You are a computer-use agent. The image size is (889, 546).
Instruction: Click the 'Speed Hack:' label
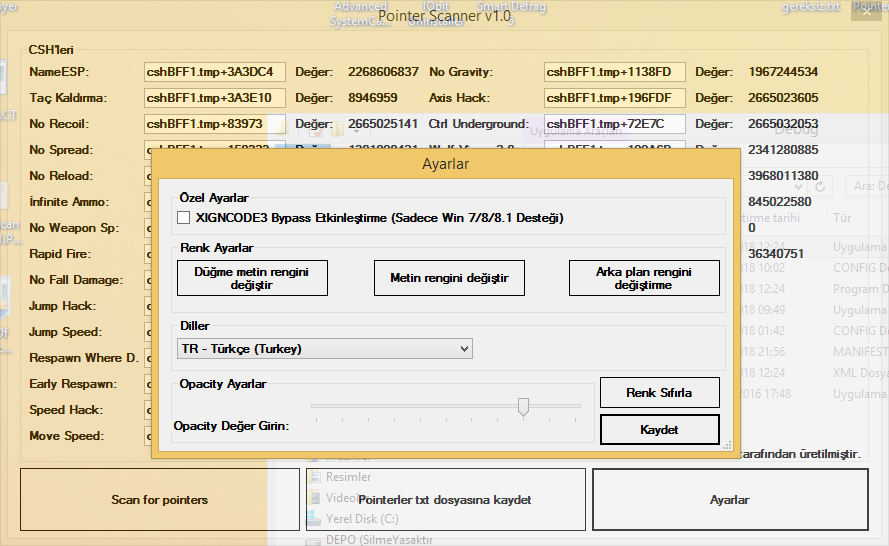(x=66, y=410)
